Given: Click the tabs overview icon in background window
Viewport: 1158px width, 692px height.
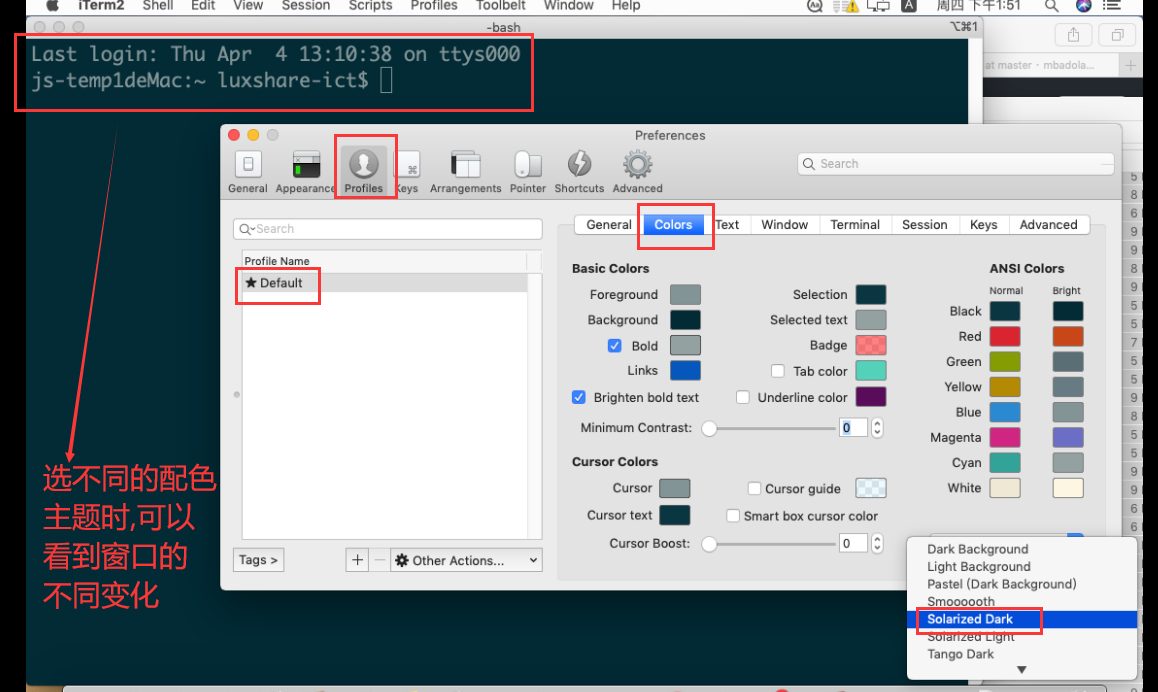Looking at the screenshot, I should (x=1117, y=35).
